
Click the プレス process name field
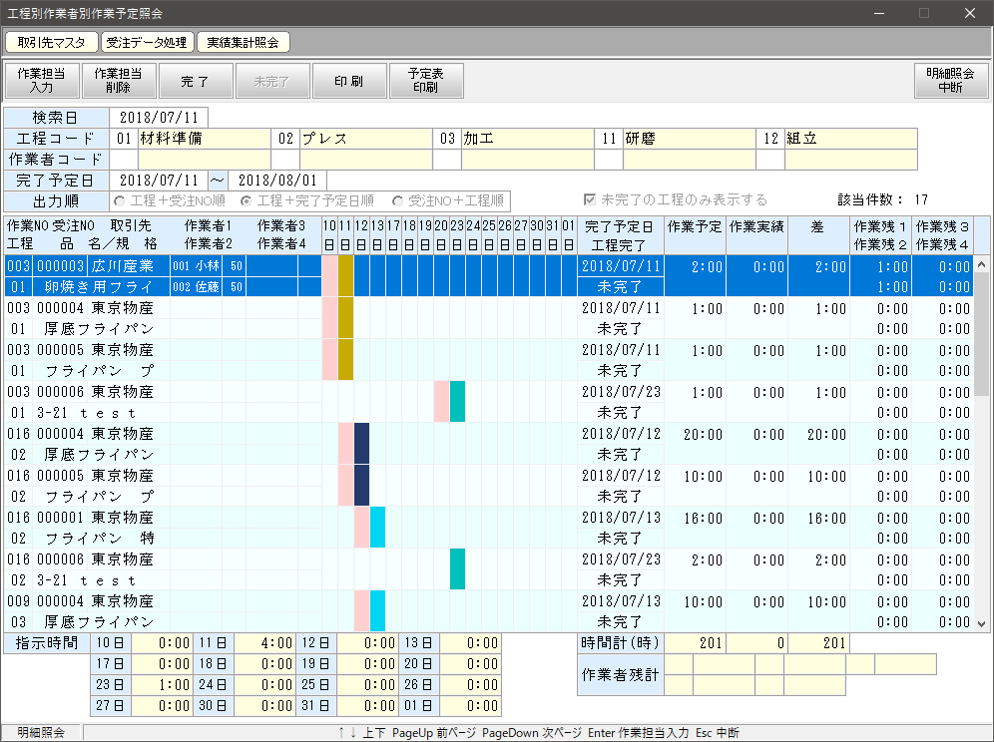pos(366,138)
